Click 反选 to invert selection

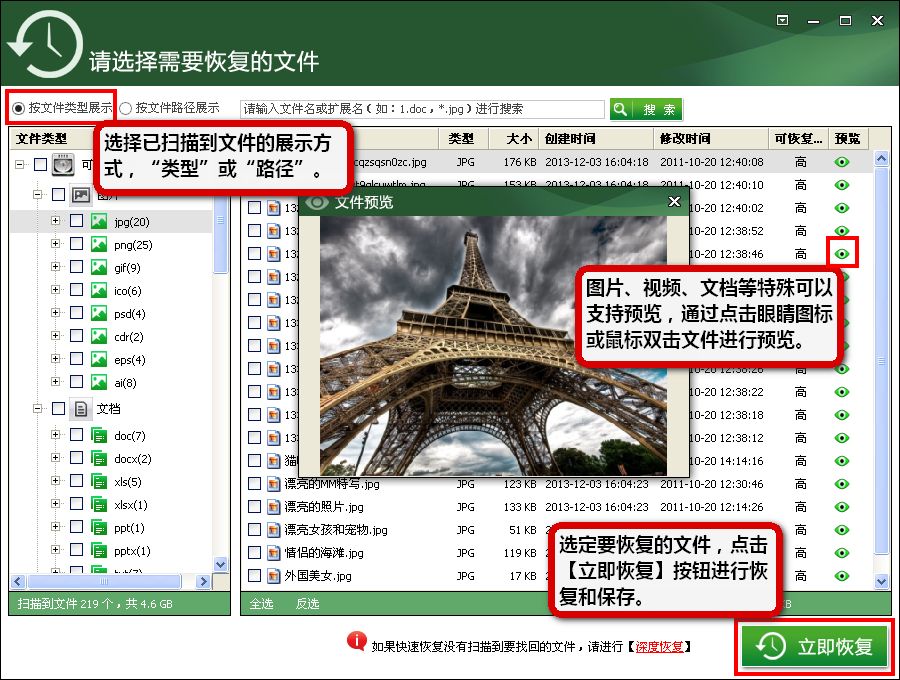tap(307, 604)
